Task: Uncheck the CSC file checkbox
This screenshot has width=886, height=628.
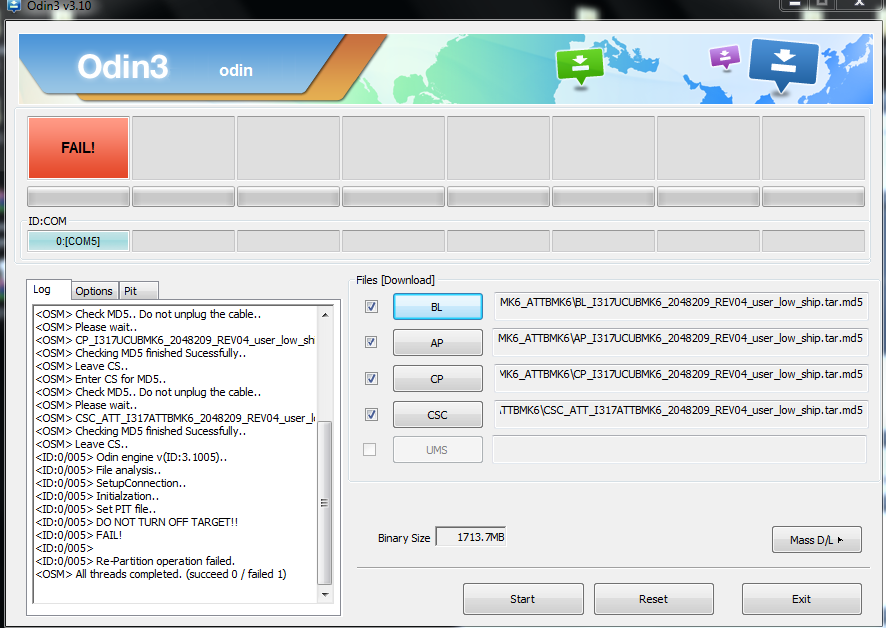Action: (371, 415)
